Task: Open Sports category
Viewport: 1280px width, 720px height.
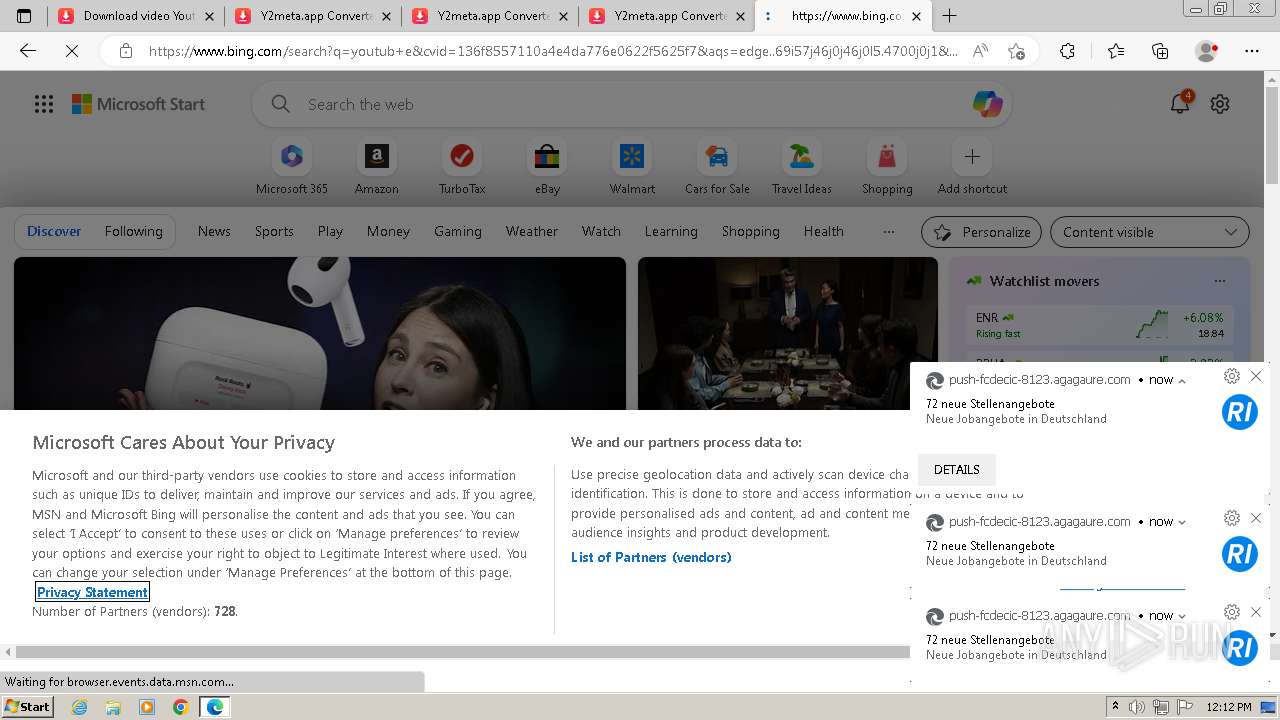Action: 274,231
